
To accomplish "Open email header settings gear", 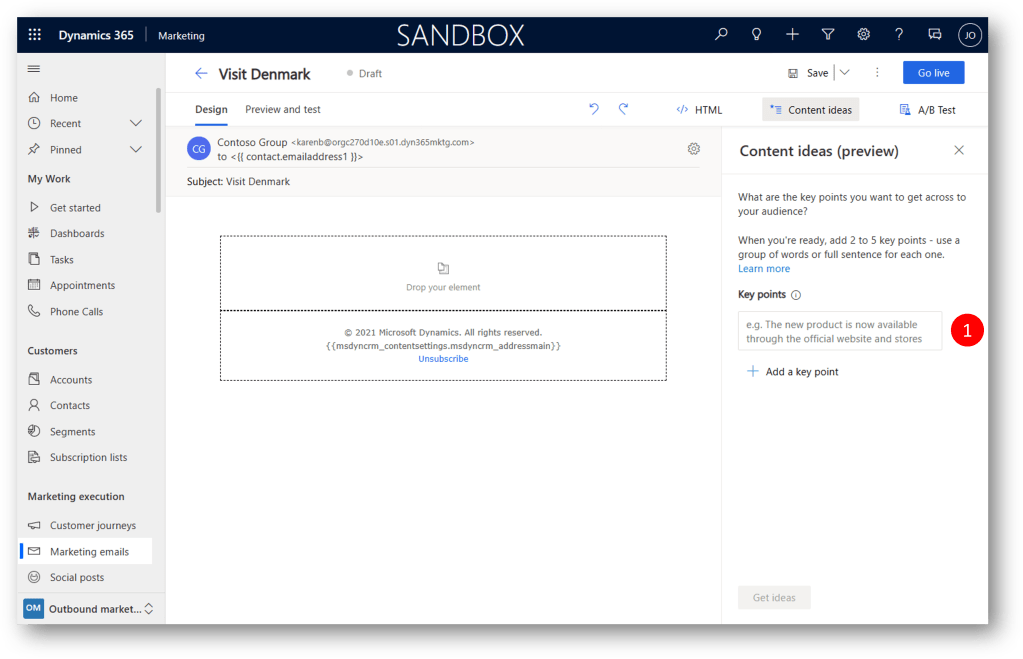I will click(x=694, y=149).
